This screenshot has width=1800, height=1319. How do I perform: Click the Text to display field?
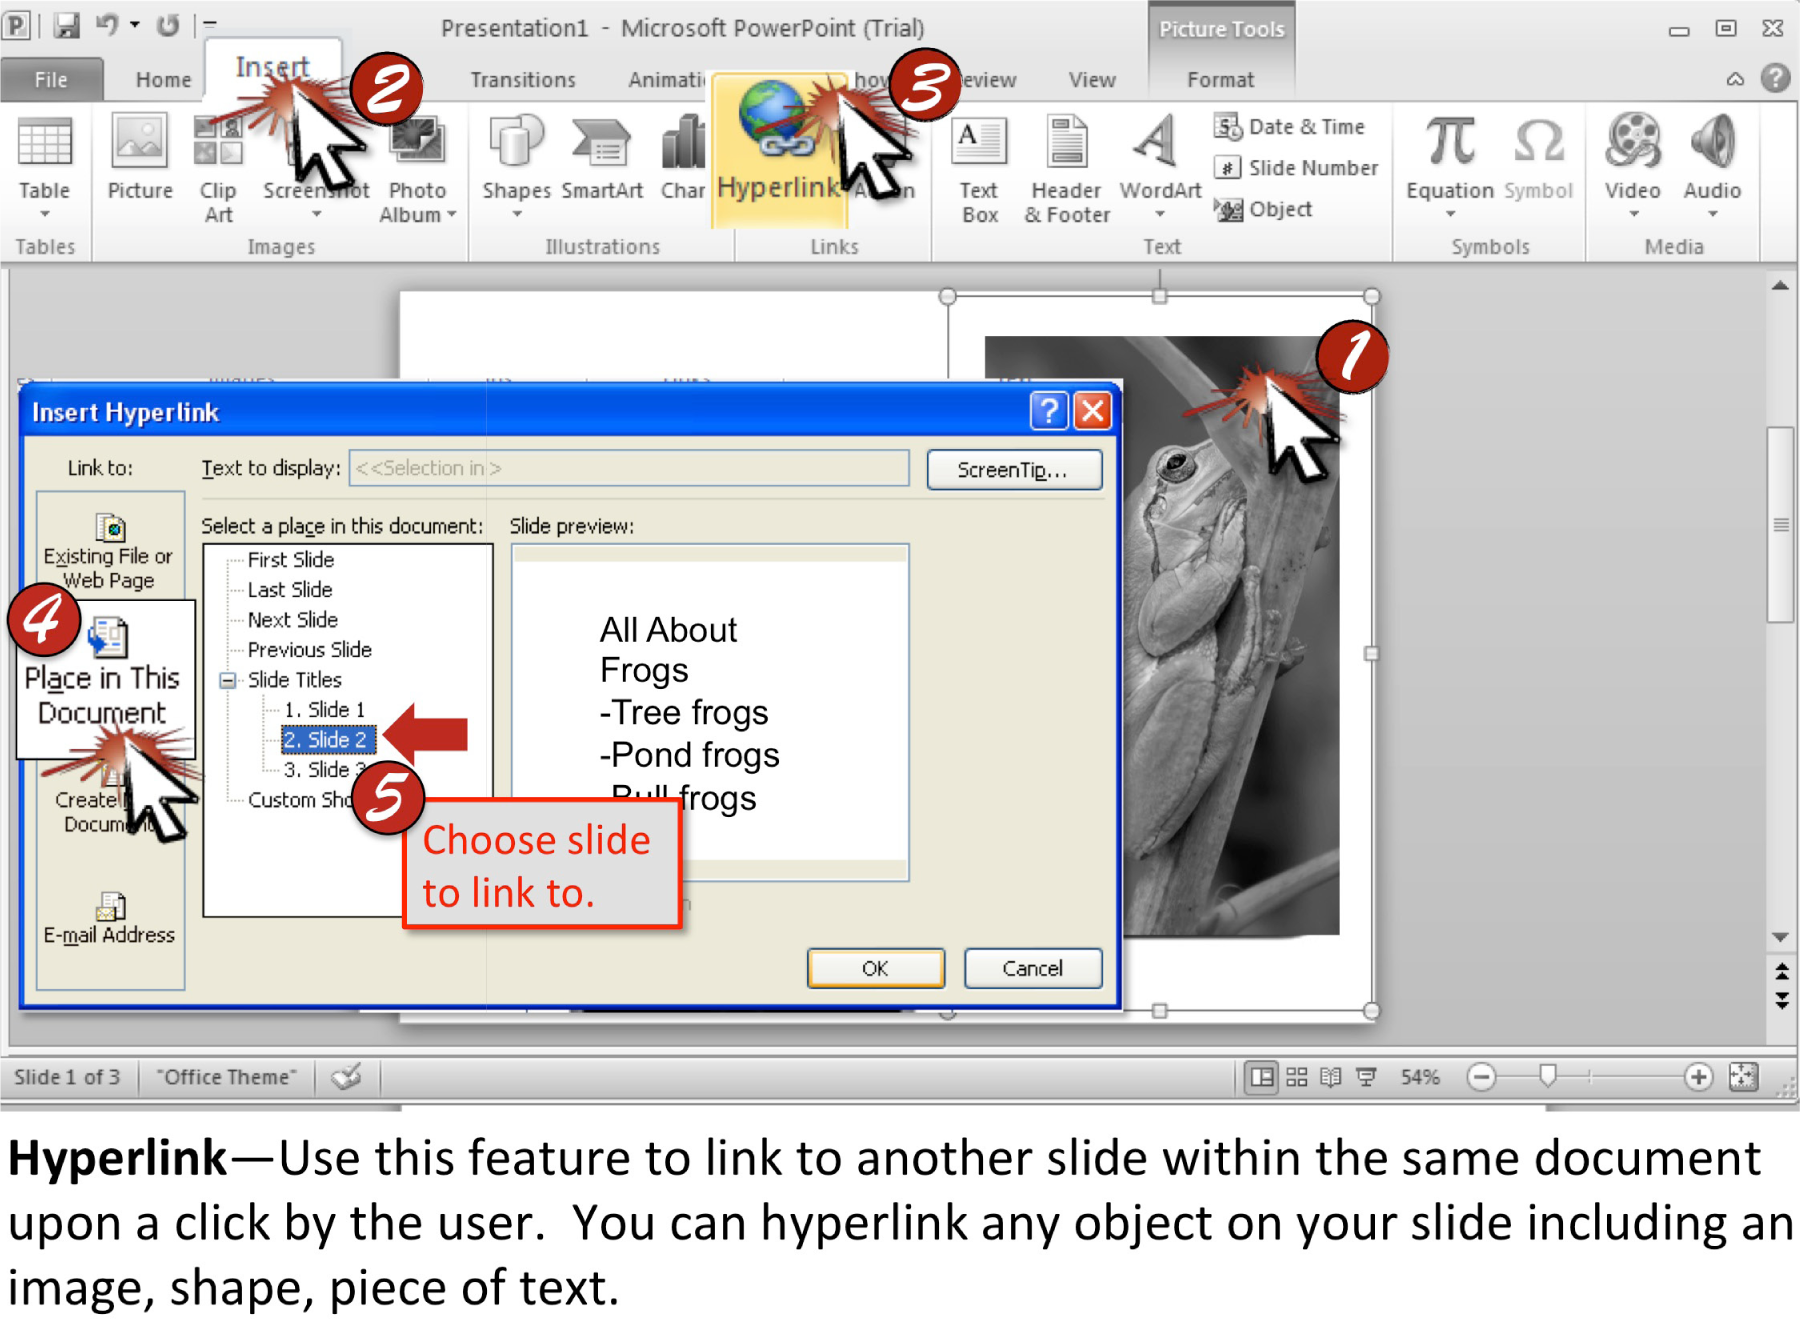click(629, 468)
